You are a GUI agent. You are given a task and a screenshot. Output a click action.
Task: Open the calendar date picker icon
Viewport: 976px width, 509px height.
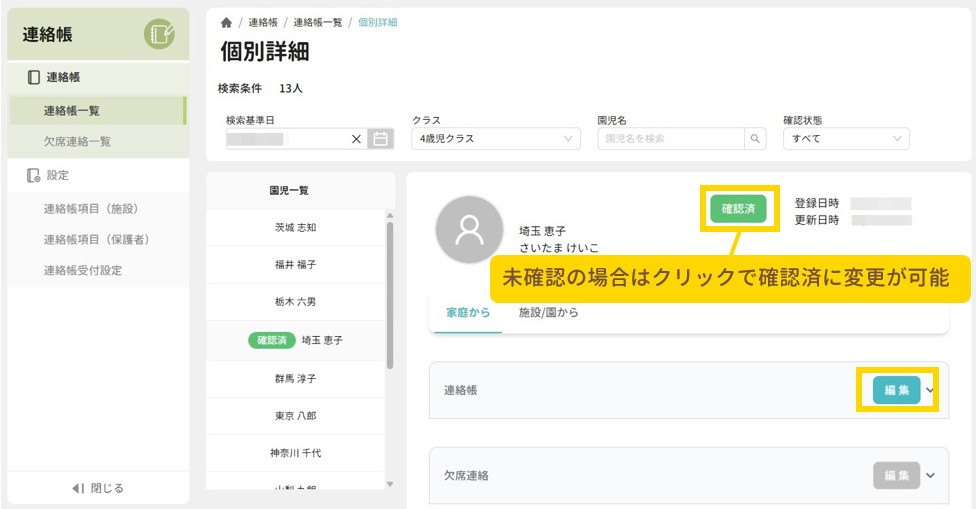(380, 139)
